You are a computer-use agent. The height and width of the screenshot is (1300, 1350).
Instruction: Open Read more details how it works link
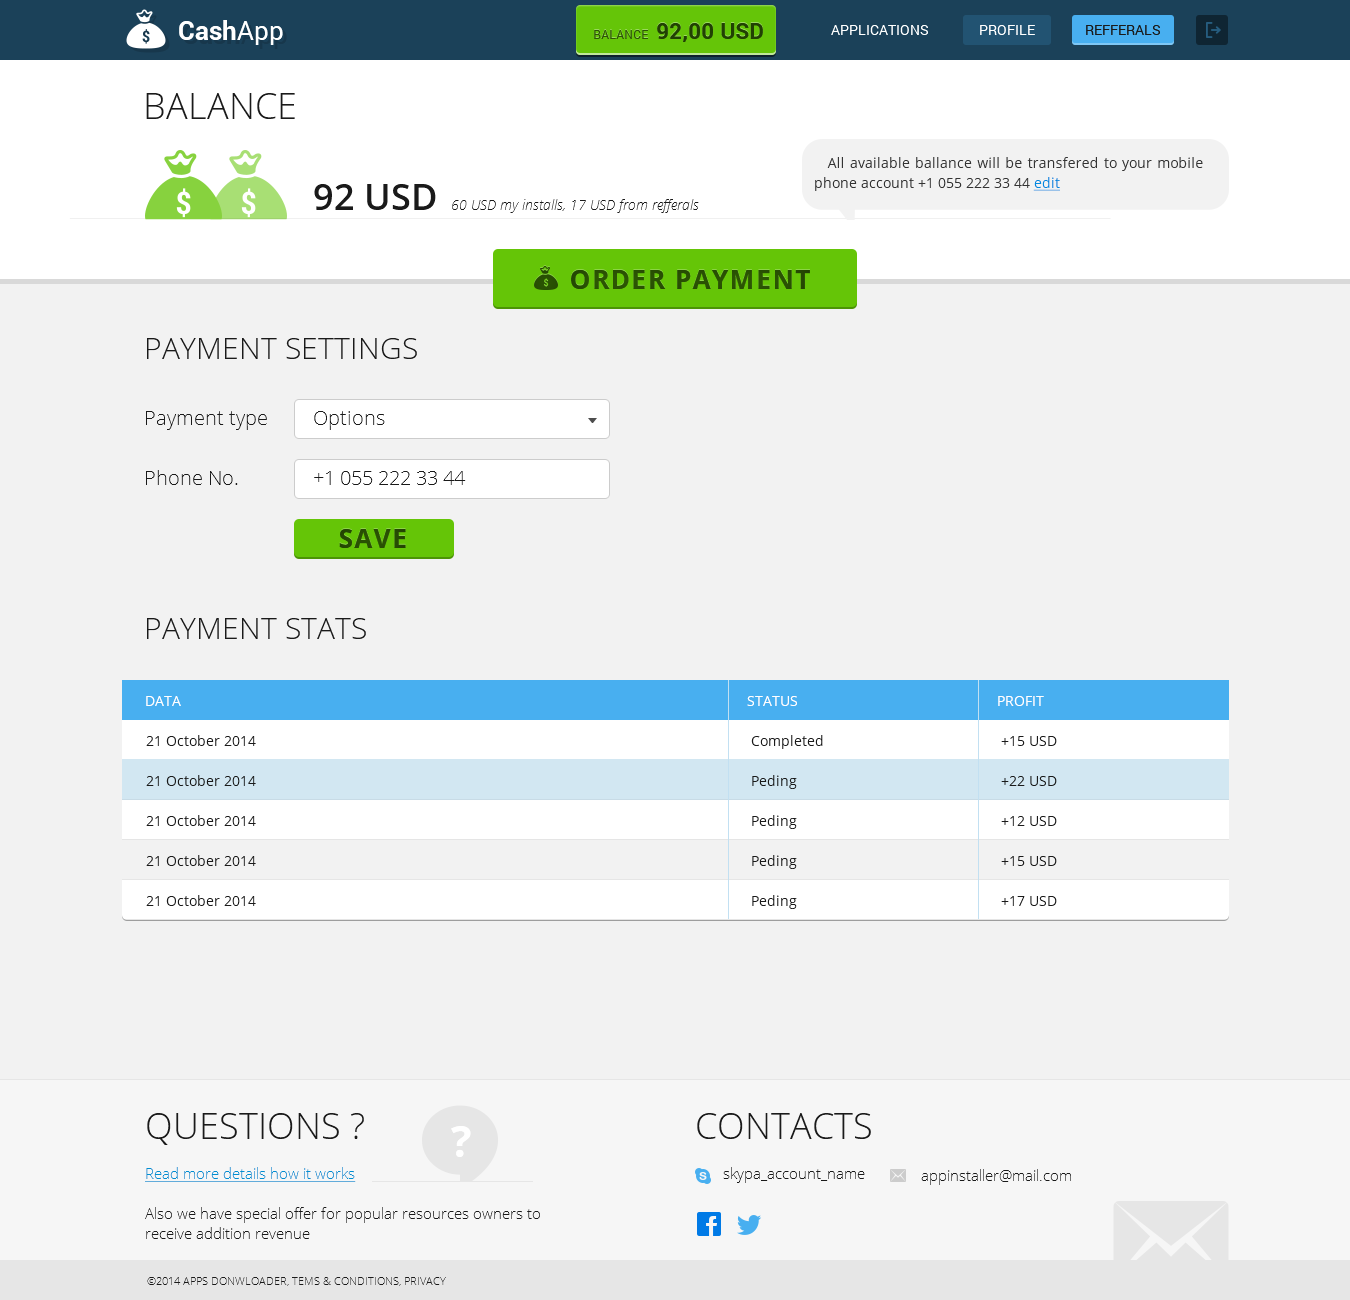pyautogui.click(x=250, y=1173)
